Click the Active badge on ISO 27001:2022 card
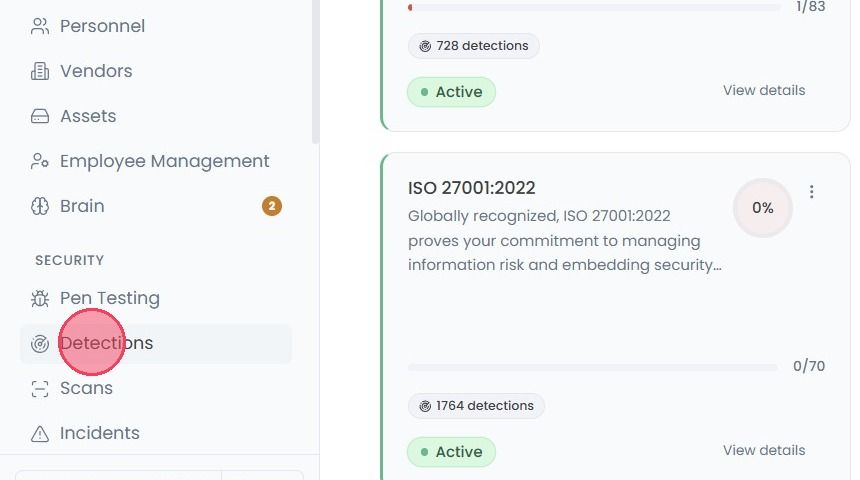The width and height of the screenshot is (860, 480). [x=451, y=452]
